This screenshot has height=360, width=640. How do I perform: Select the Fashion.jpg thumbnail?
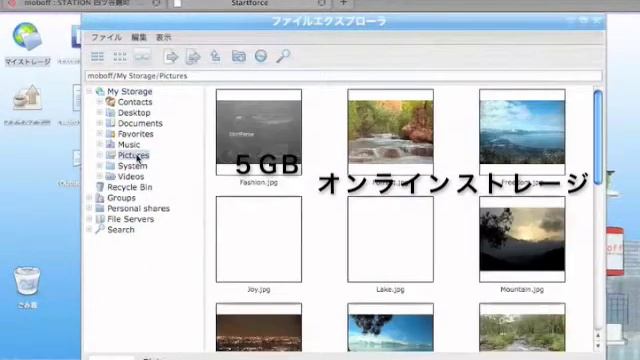pos(259,132)
